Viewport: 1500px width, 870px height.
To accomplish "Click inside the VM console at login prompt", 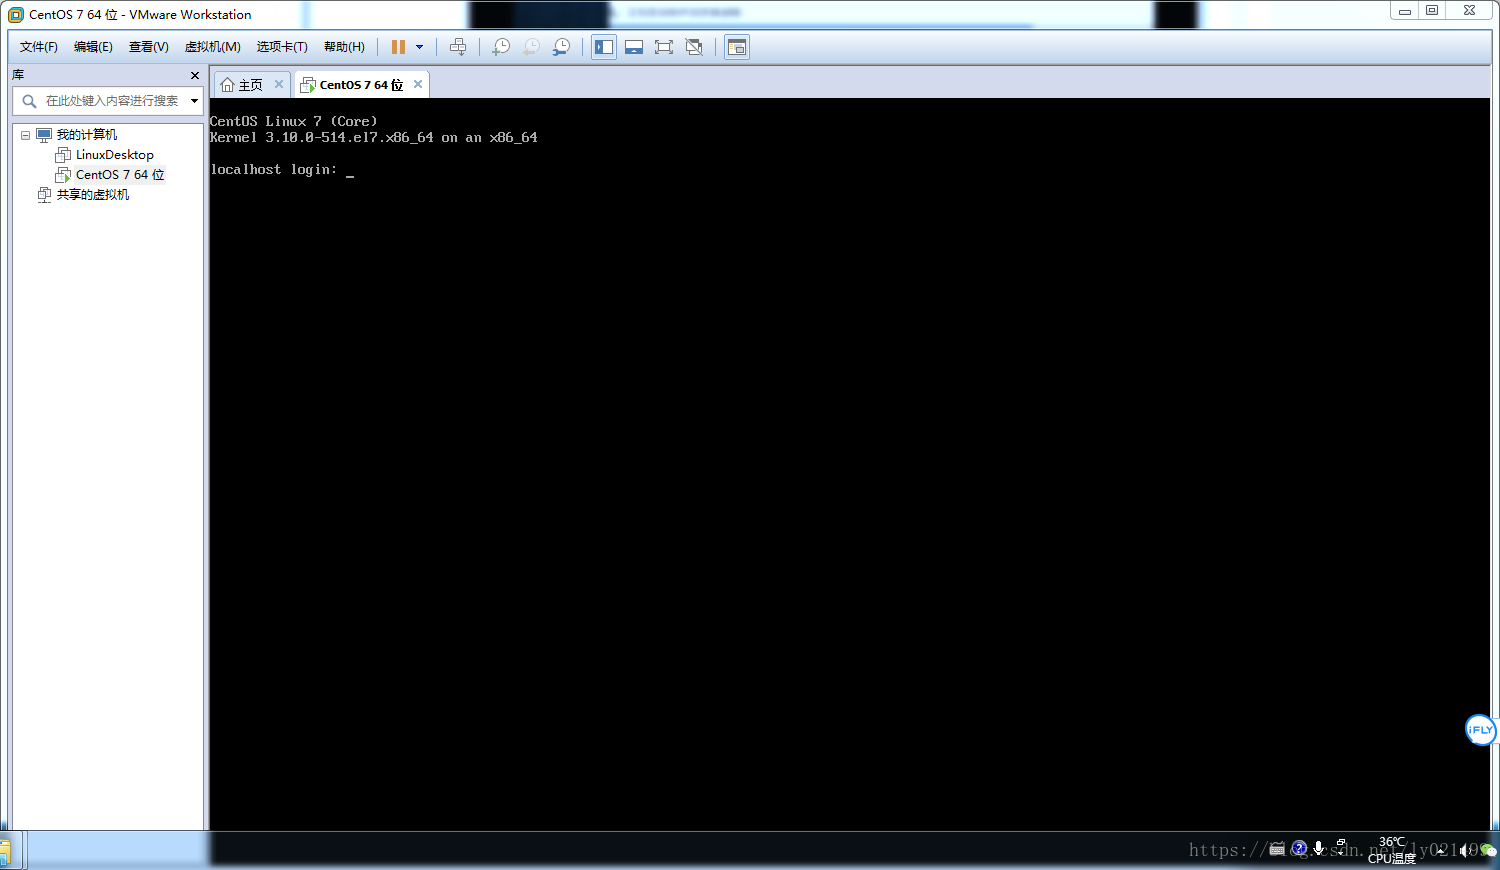I will [x=850, y=464].
